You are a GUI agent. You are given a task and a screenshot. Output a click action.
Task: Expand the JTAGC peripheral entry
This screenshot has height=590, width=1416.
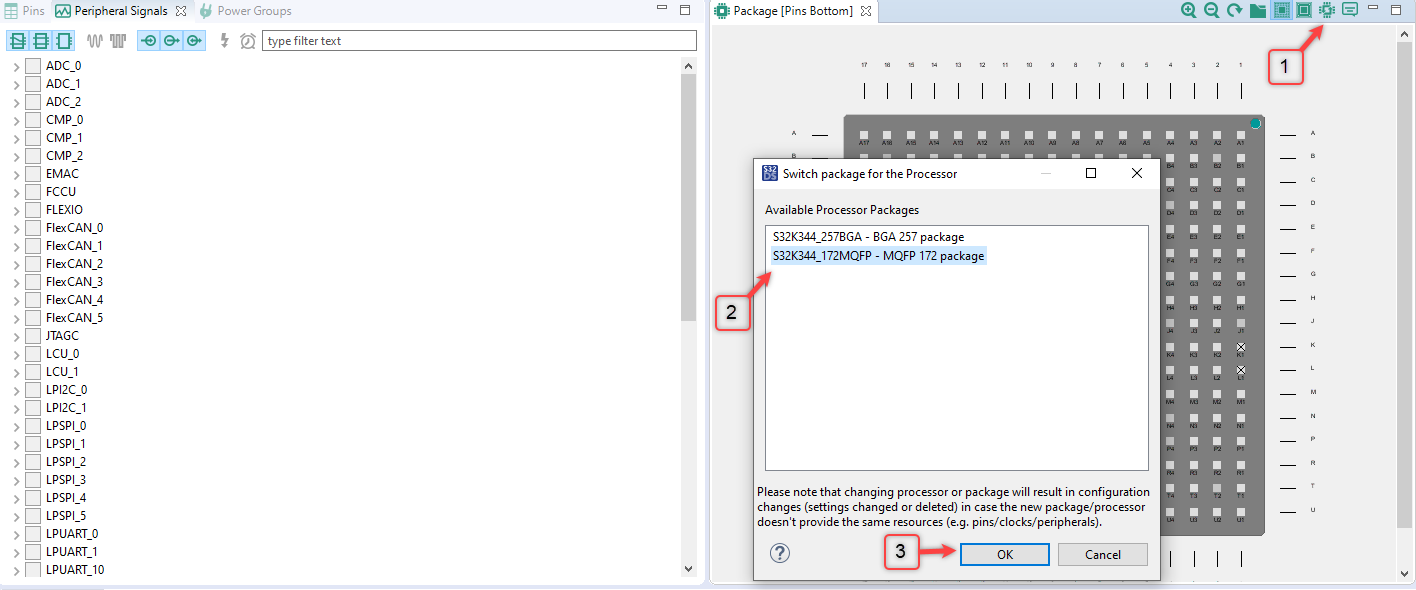16,335
